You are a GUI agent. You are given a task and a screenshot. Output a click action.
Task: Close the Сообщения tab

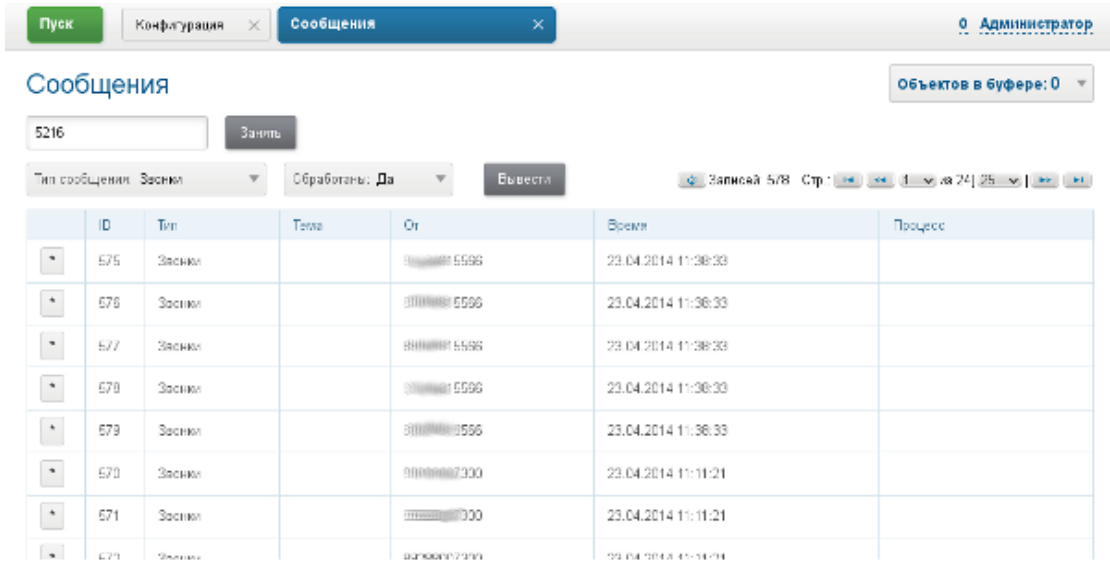pos(538,25)
